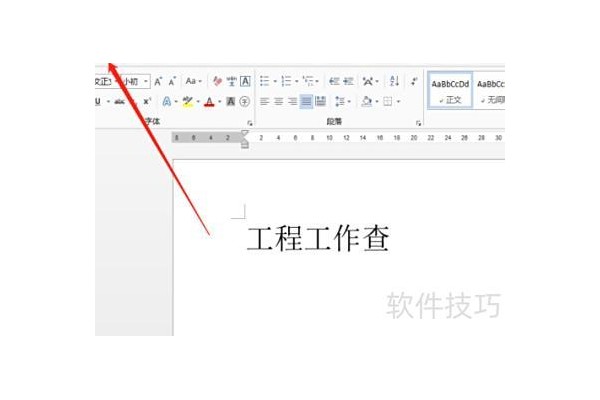
Task: Click the Clear Formatting eraser icon
Action: [x=217, y=81]
